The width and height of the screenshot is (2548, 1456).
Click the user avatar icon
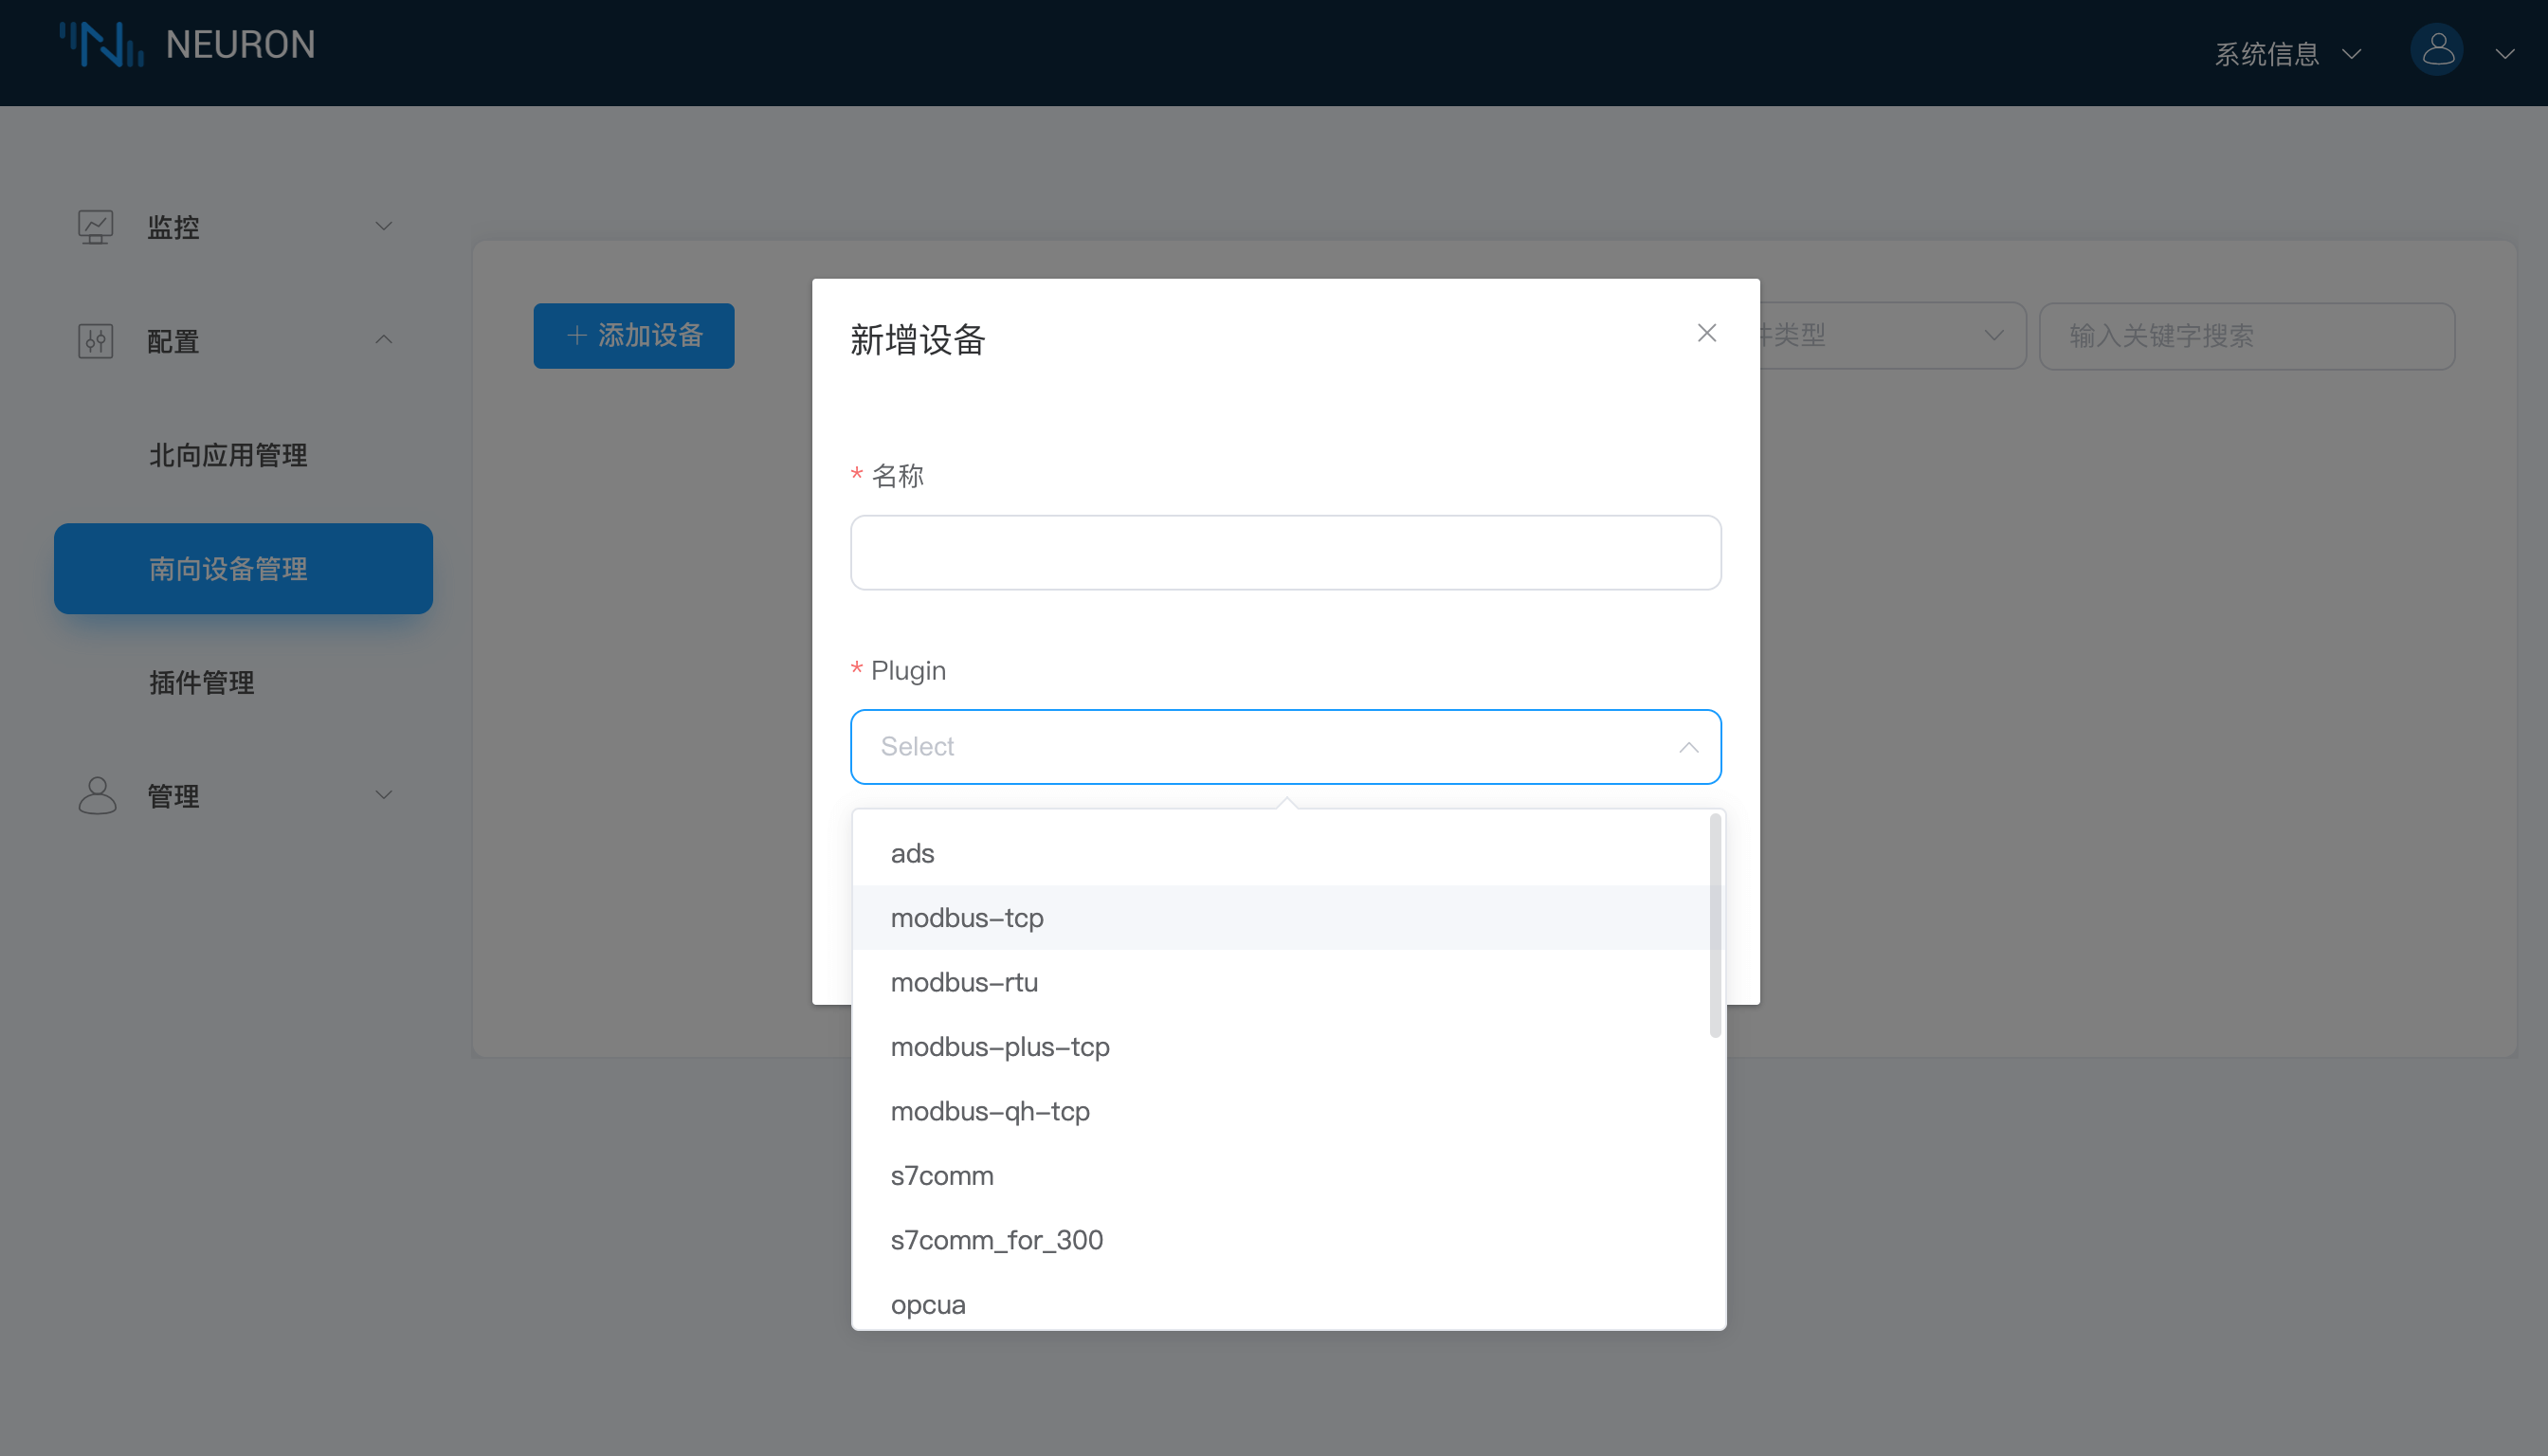2437,51
